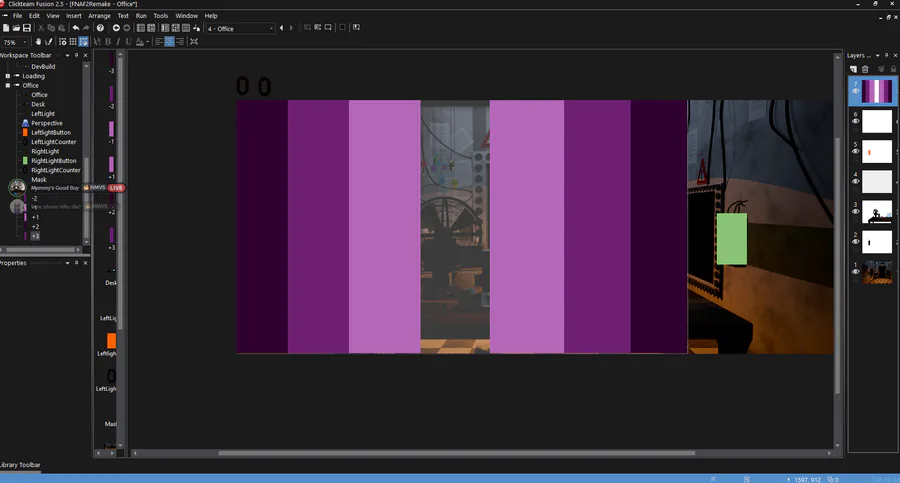Apply underline text formatting

pos(128,41)
